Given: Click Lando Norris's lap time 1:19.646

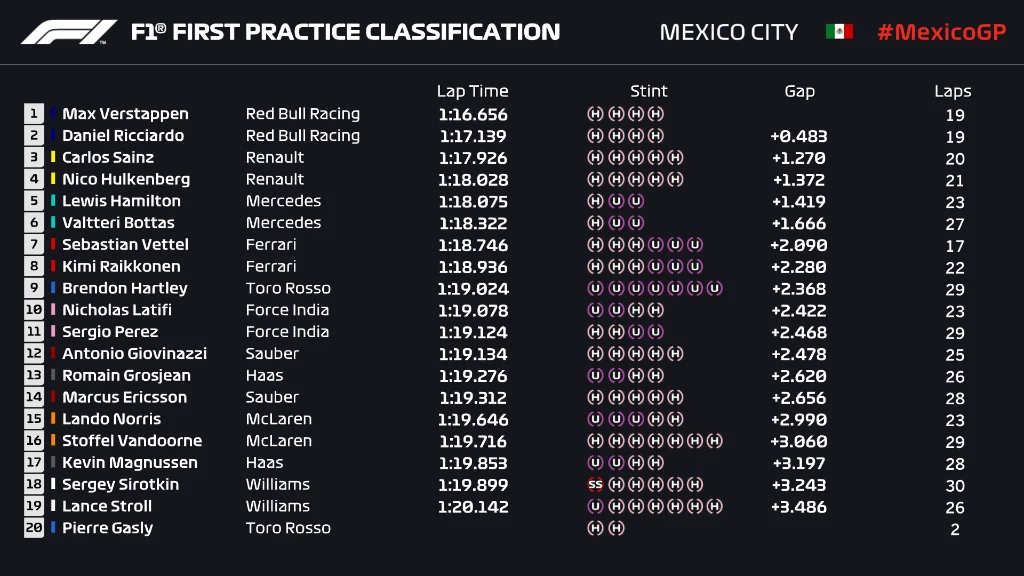Looking at the screenshot, I should (x=473, y=419).
